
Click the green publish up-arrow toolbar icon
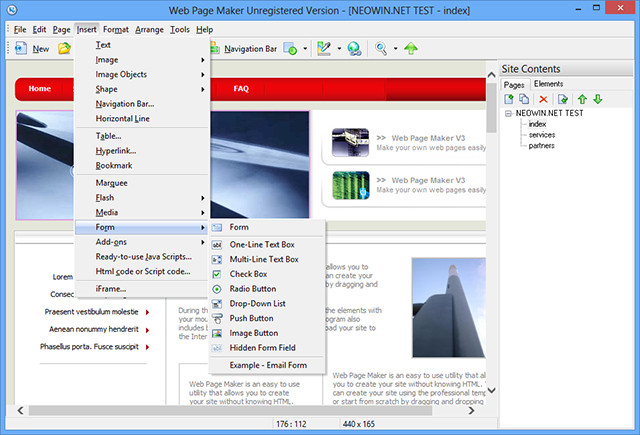[x=411, y=48]
